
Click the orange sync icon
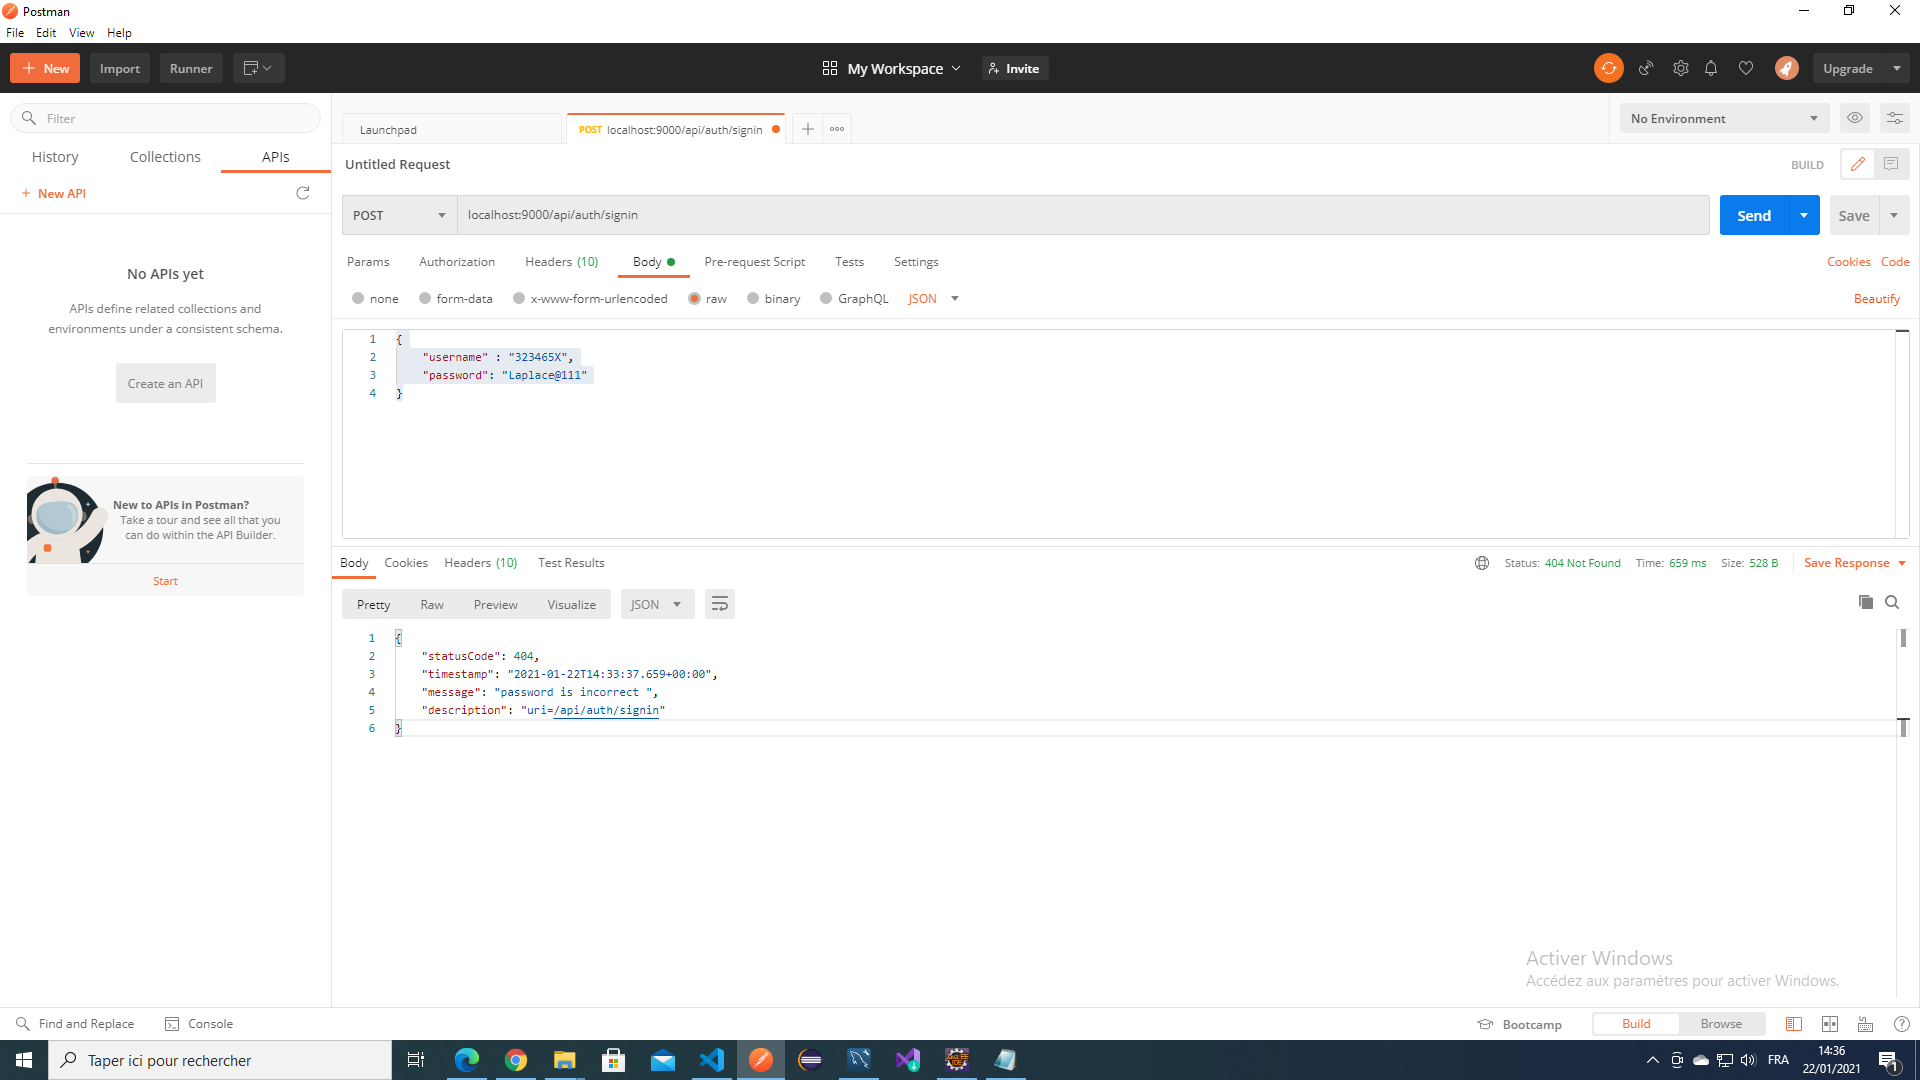1608,68
